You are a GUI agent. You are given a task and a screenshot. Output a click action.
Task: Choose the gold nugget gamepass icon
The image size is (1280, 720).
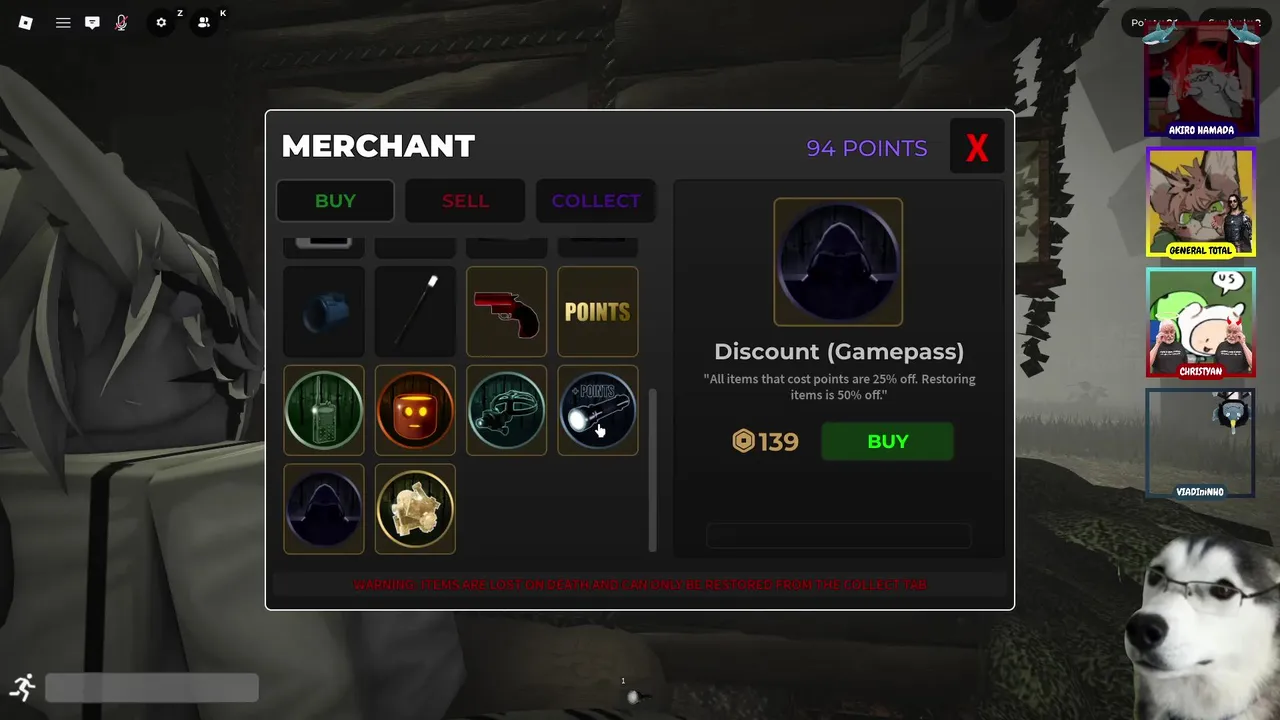tap(415, 509)
